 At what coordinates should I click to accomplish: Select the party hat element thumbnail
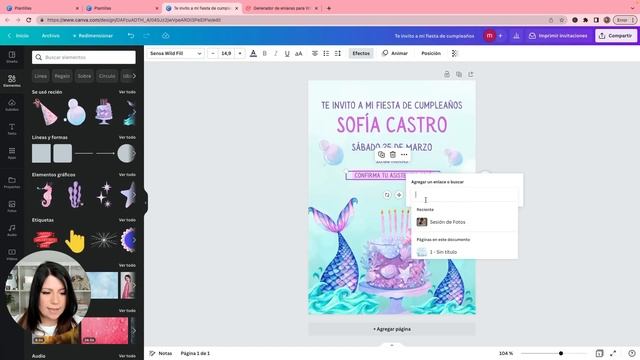(x=45, y=112)
